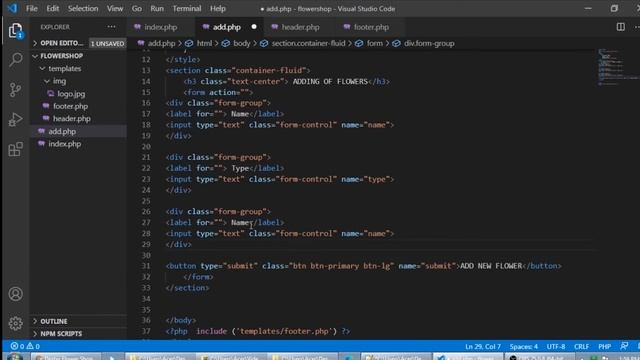Open the Terminal menu
The width and height of the screenshot is (640, 360).
tap(187, 9)
